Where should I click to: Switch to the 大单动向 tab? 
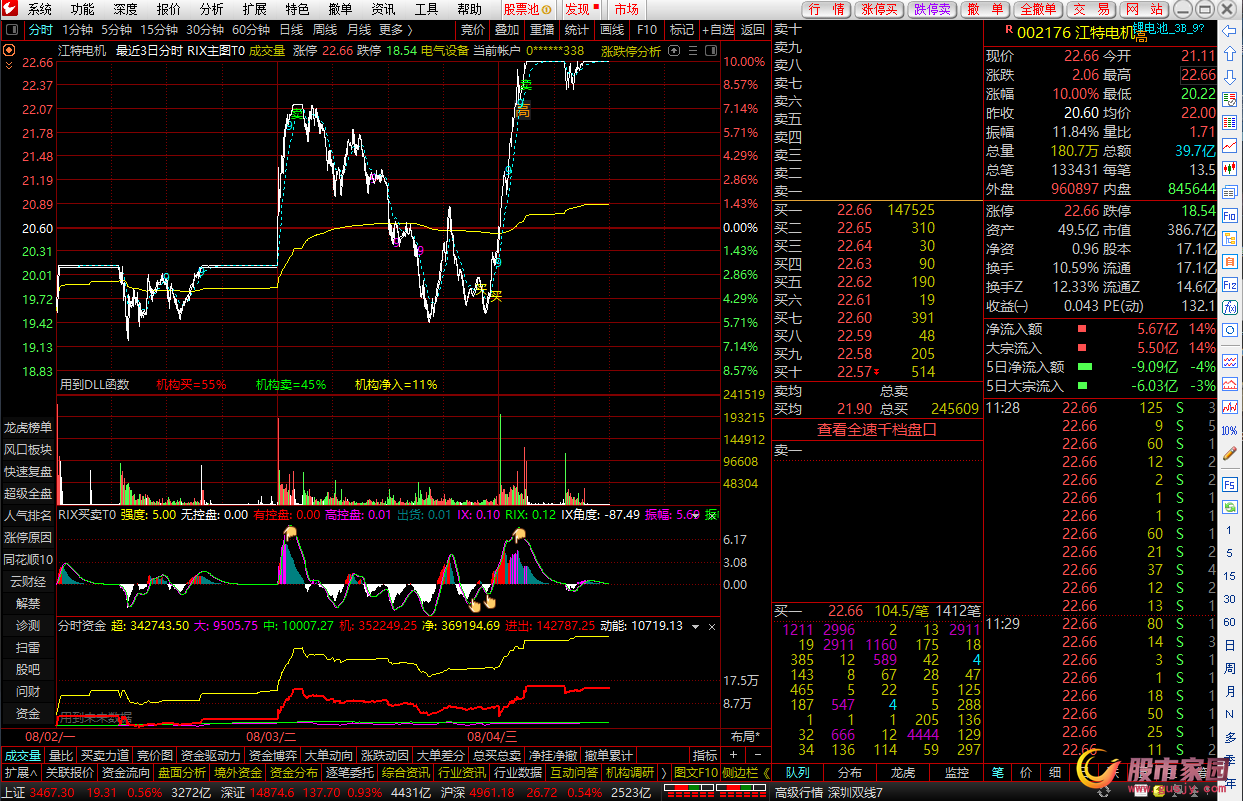click(328, 756)
